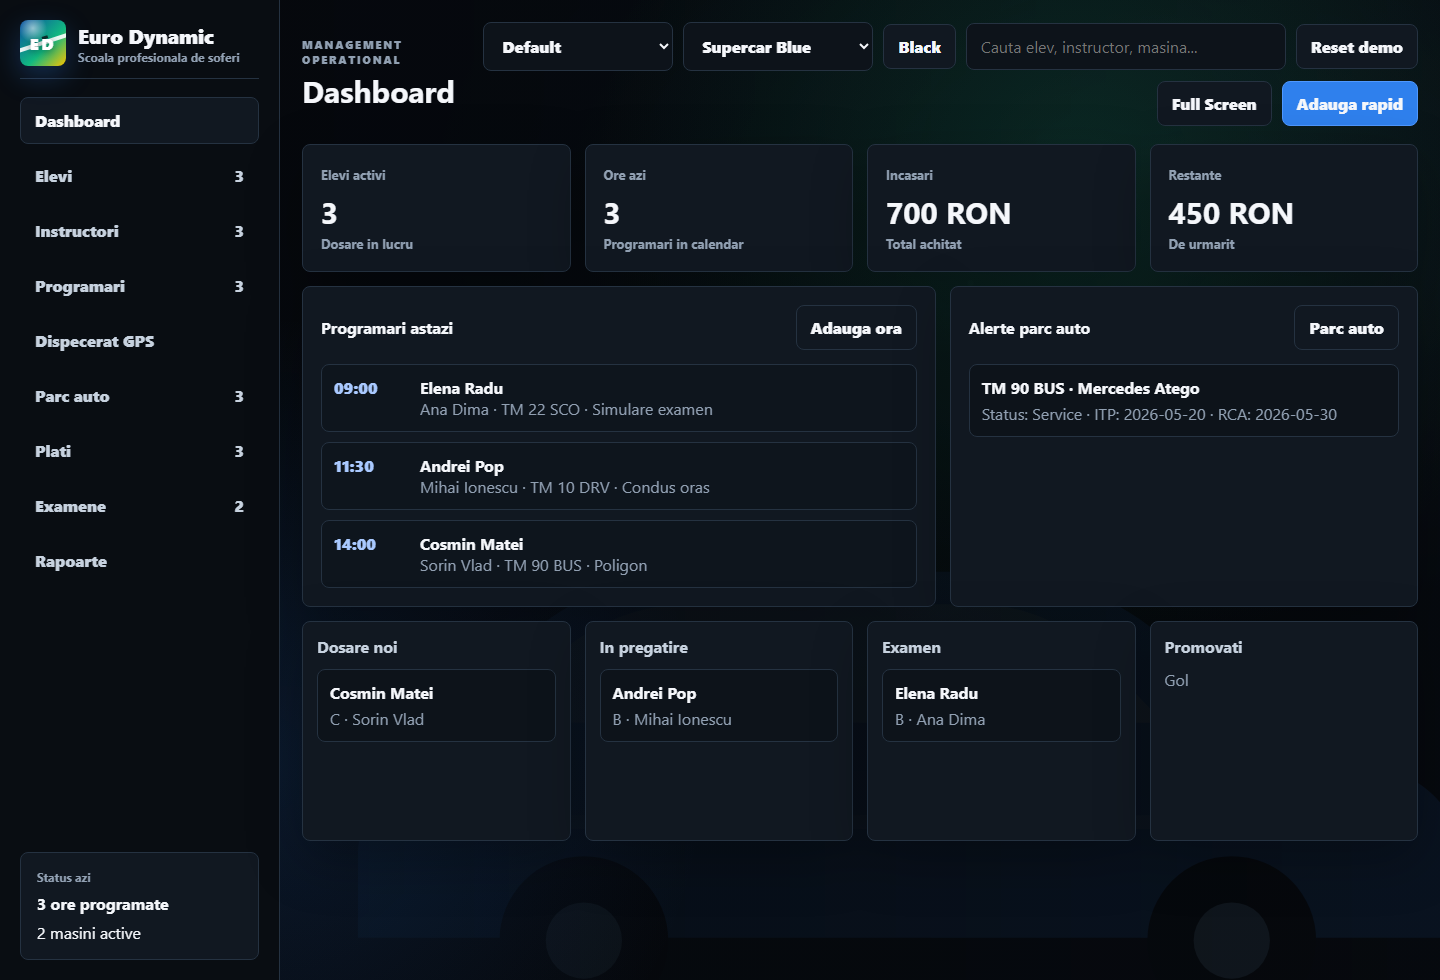Image resolution: width=1440 pixels, height=980 pixels.
Task: Select the Elevi activi stat card
Action: point(436,208)
